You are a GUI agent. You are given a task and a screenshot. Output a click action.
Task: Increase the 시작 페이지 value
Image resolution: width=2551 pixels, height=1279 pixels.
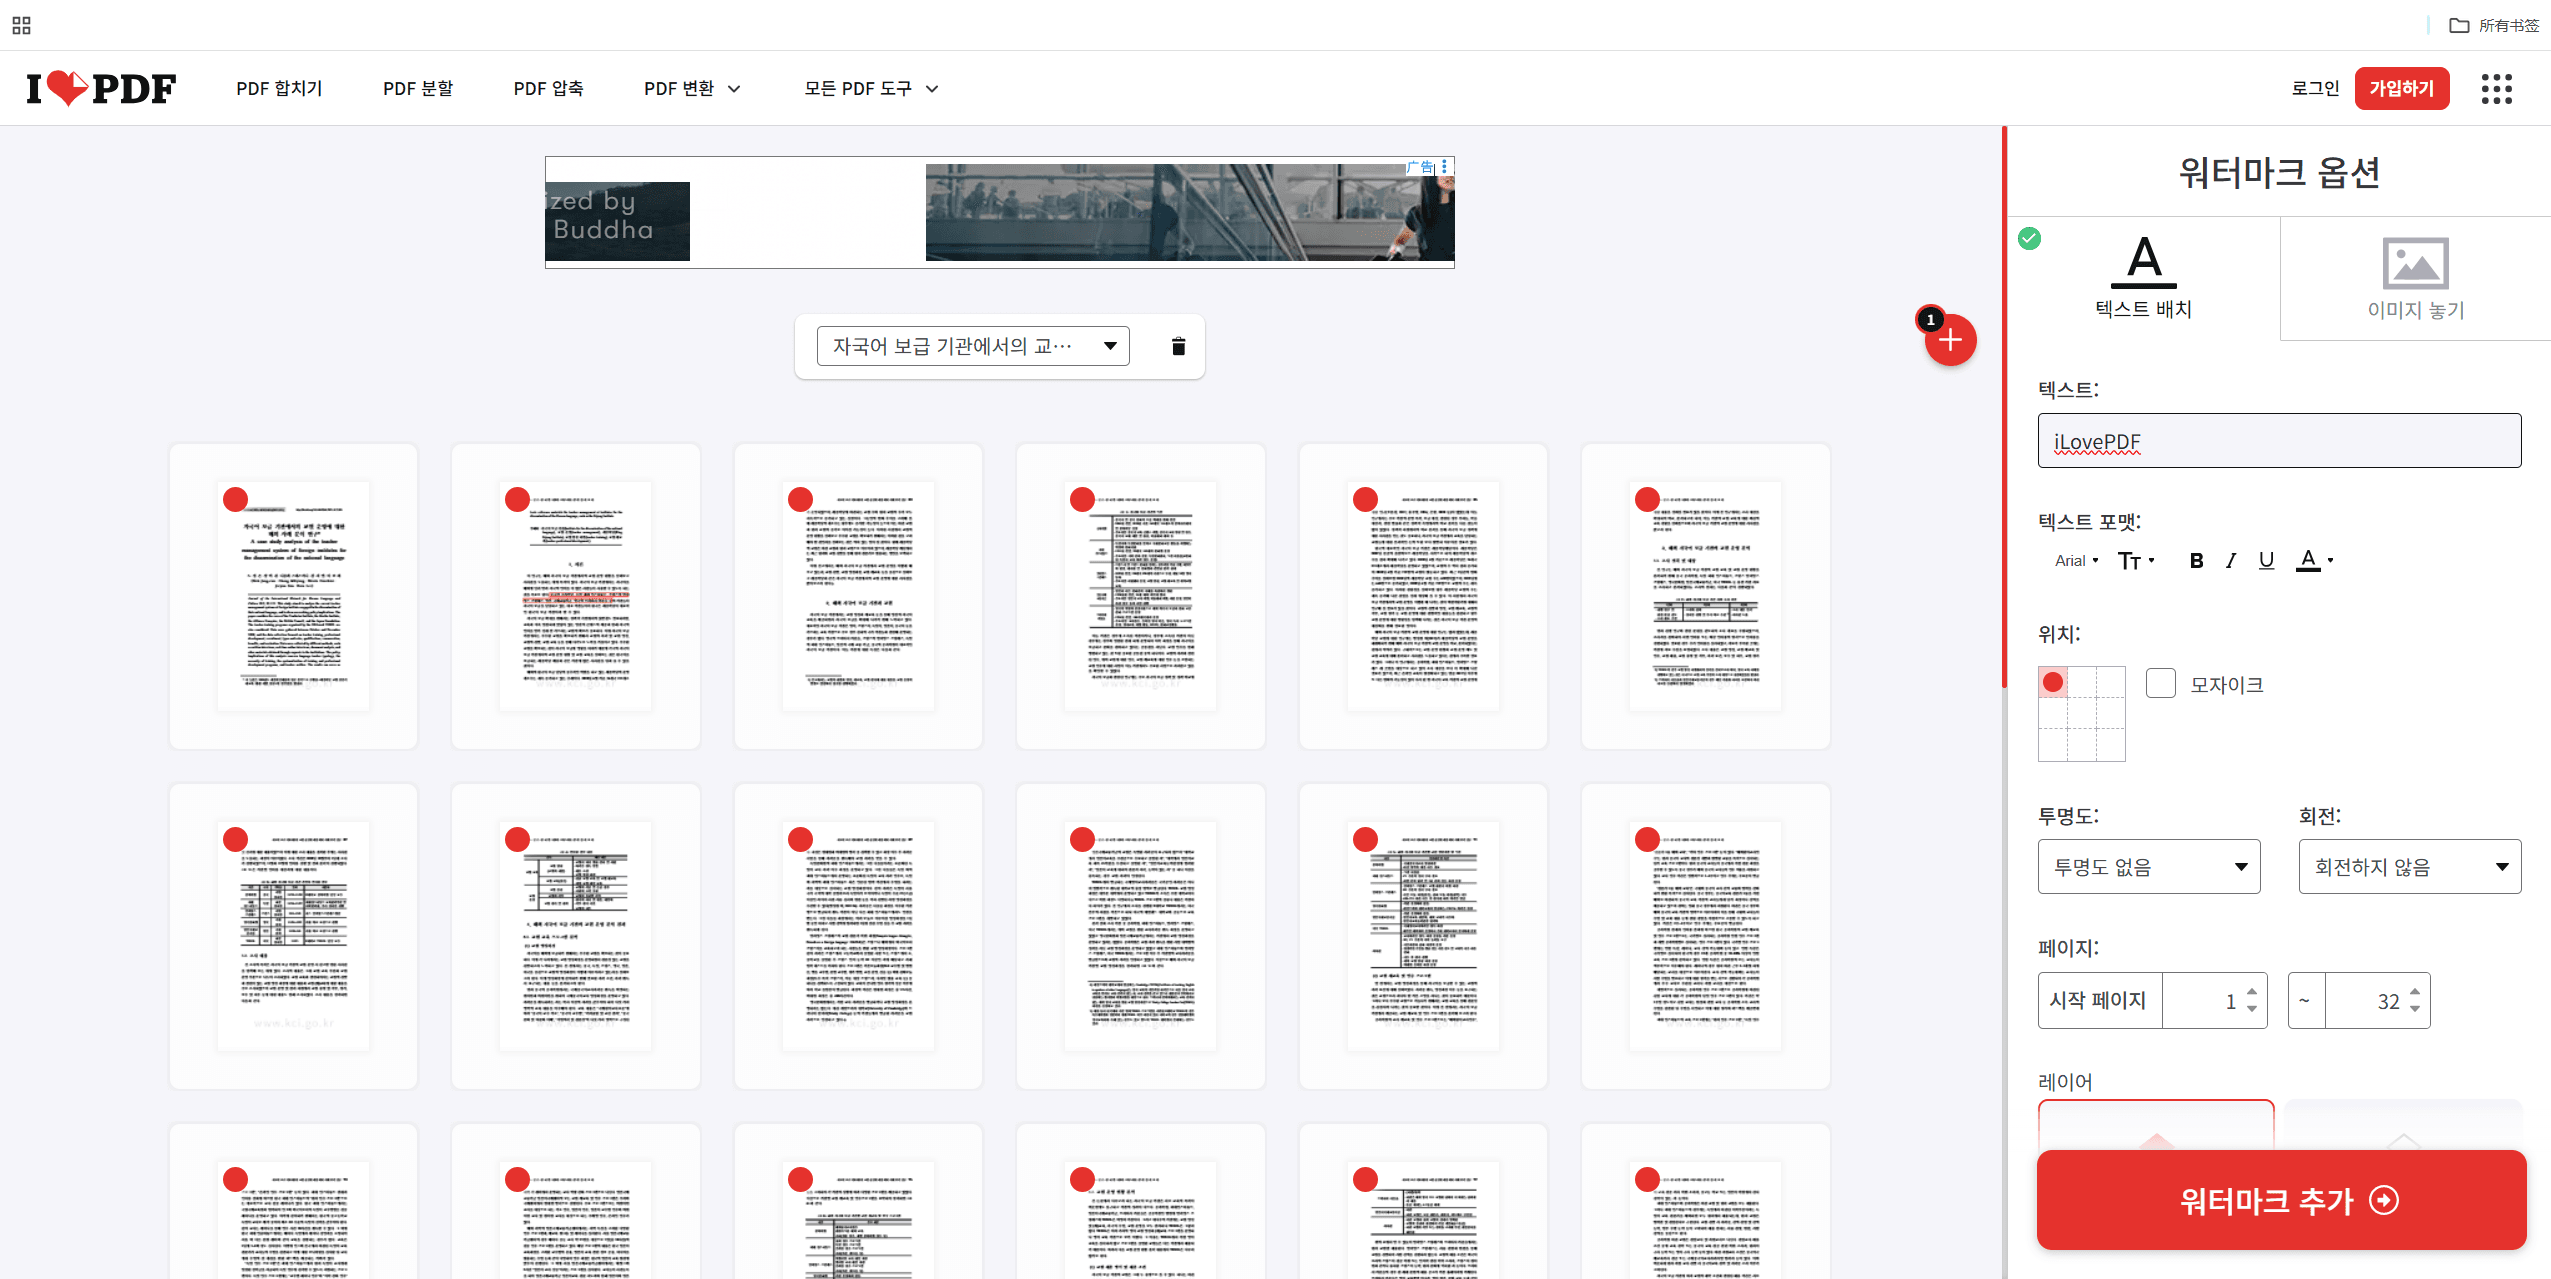2251,992
